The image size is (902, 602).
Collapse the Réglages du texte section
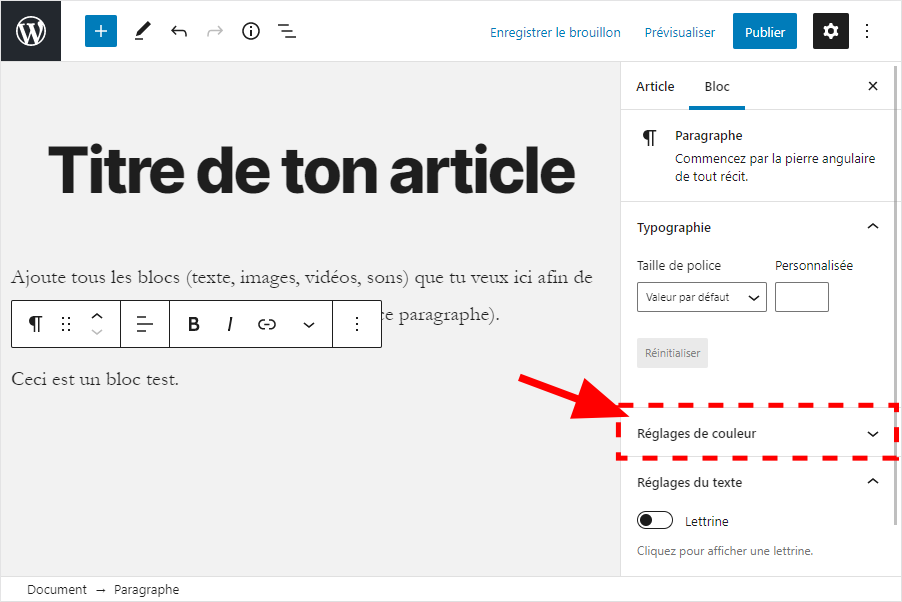[x=872, y=482]
